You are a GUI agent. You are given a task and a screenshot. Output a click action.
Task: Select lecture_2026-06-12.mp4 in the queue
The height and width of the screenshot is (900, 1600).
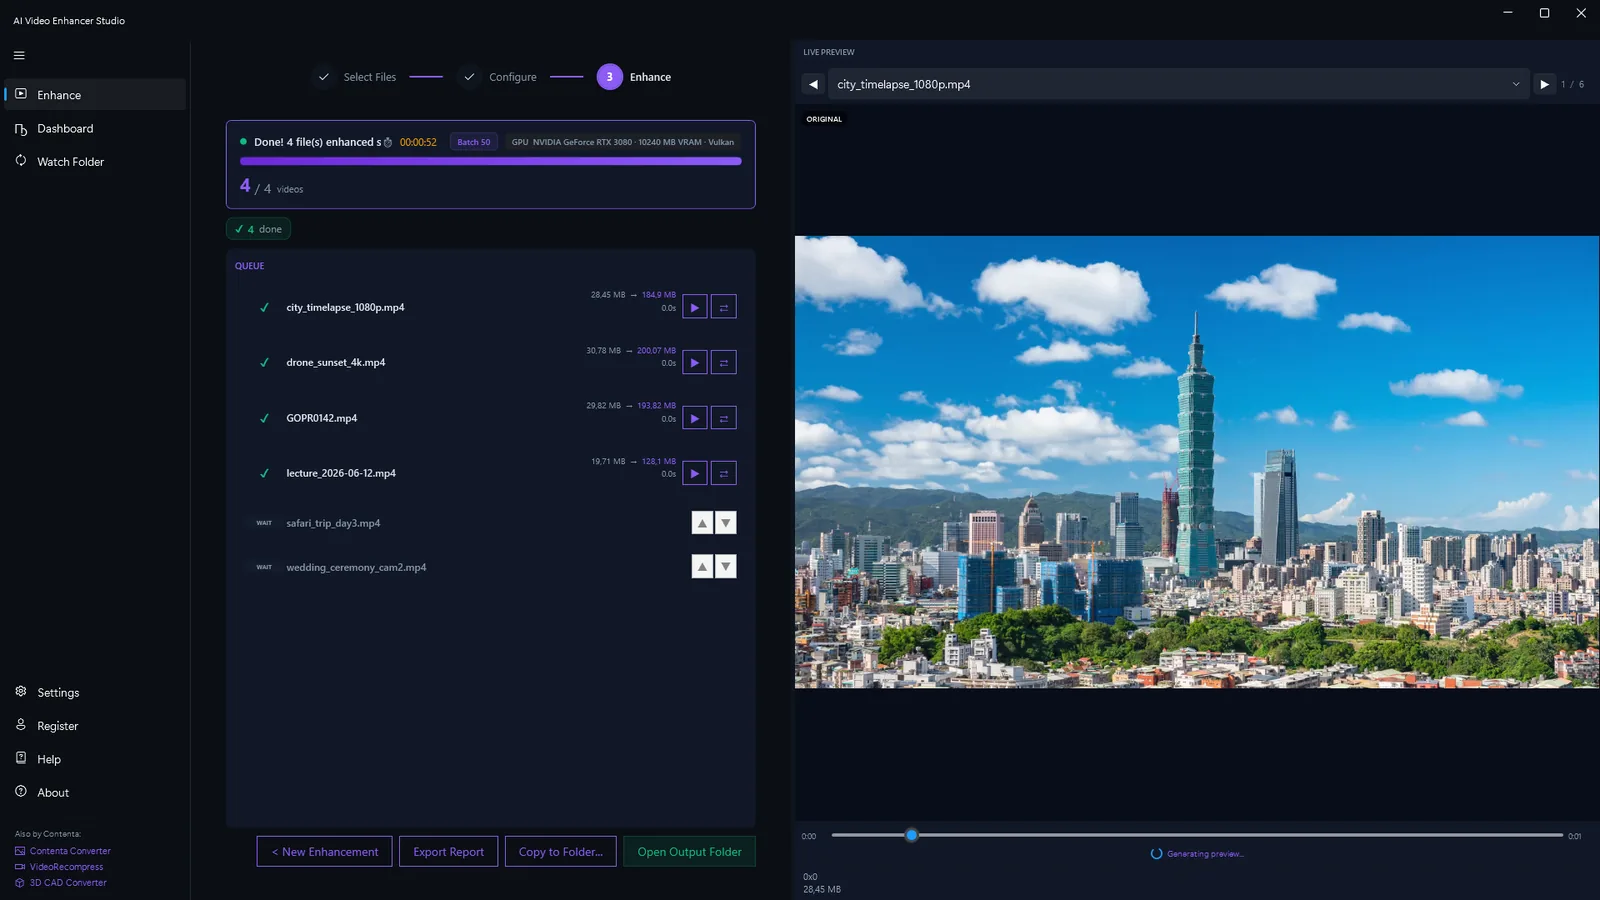tap(490, 473)
